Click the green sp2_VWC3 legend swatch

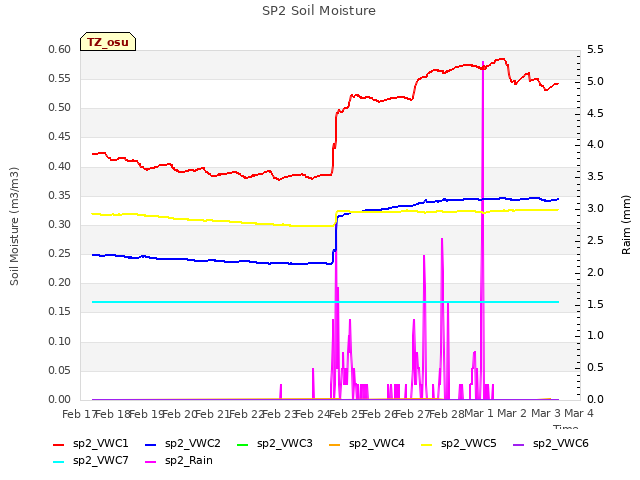(243, 445)
